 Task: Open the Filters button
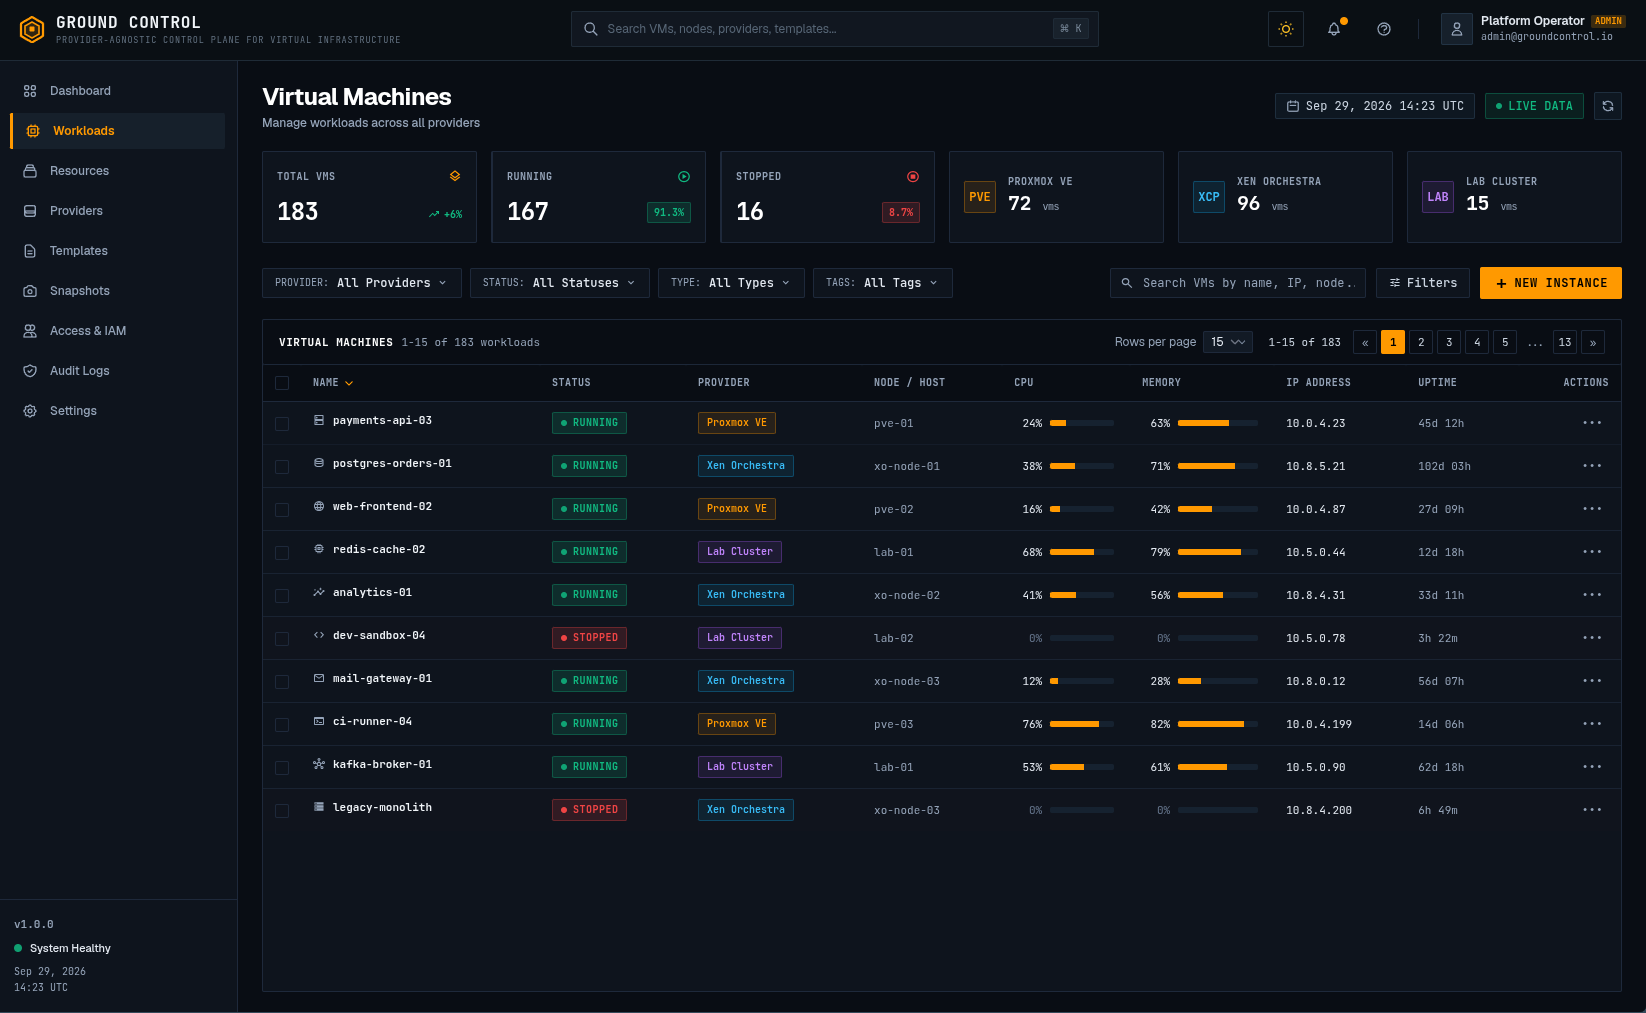tap(1423, 283)
